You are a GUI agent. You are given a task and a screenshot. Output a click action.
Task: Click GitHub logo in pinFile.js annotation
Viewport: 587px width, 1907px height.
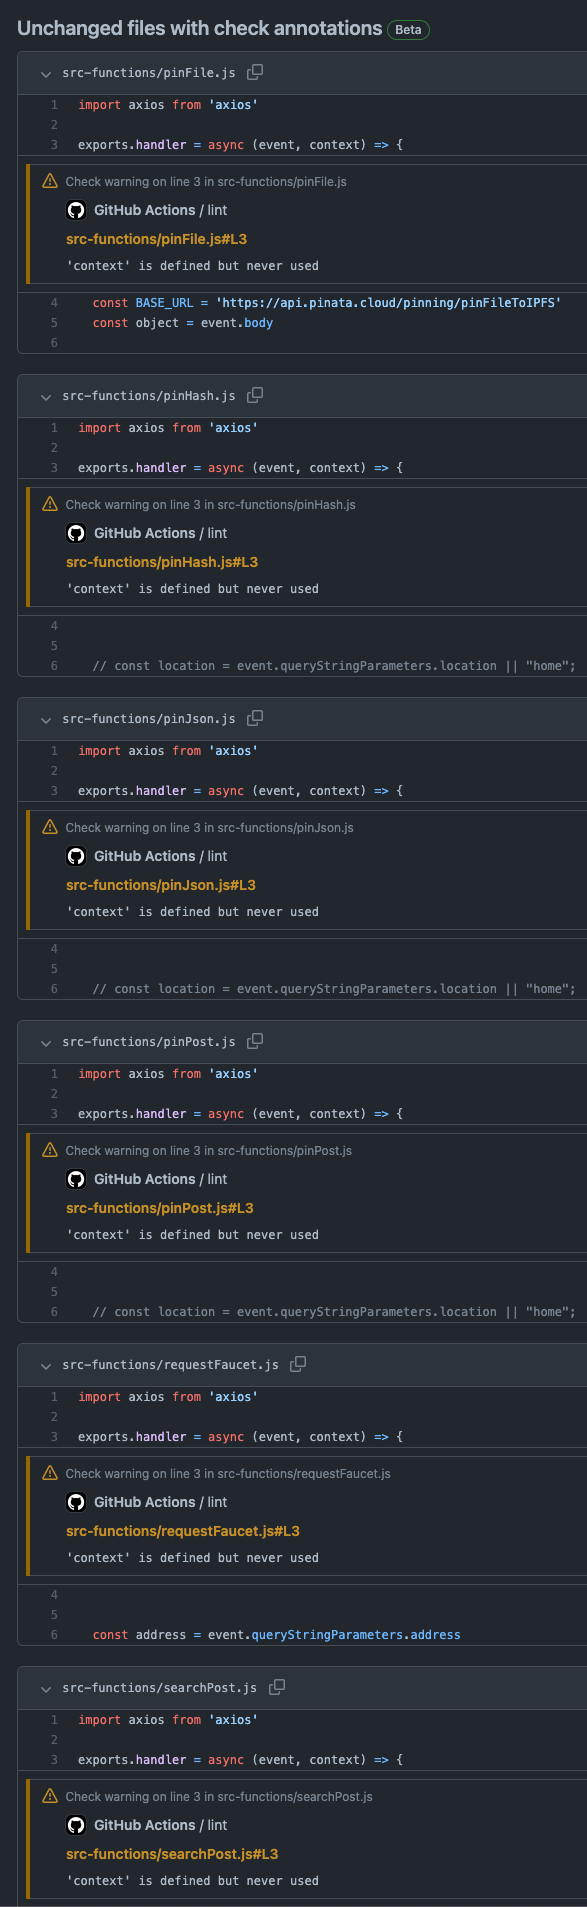76,210
